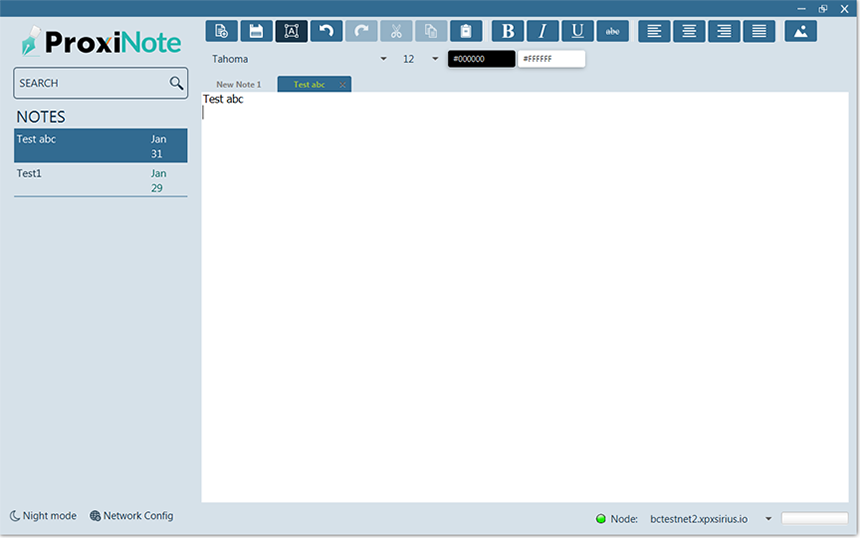Pick the black #000000 text color swatch

click(481, 59)
